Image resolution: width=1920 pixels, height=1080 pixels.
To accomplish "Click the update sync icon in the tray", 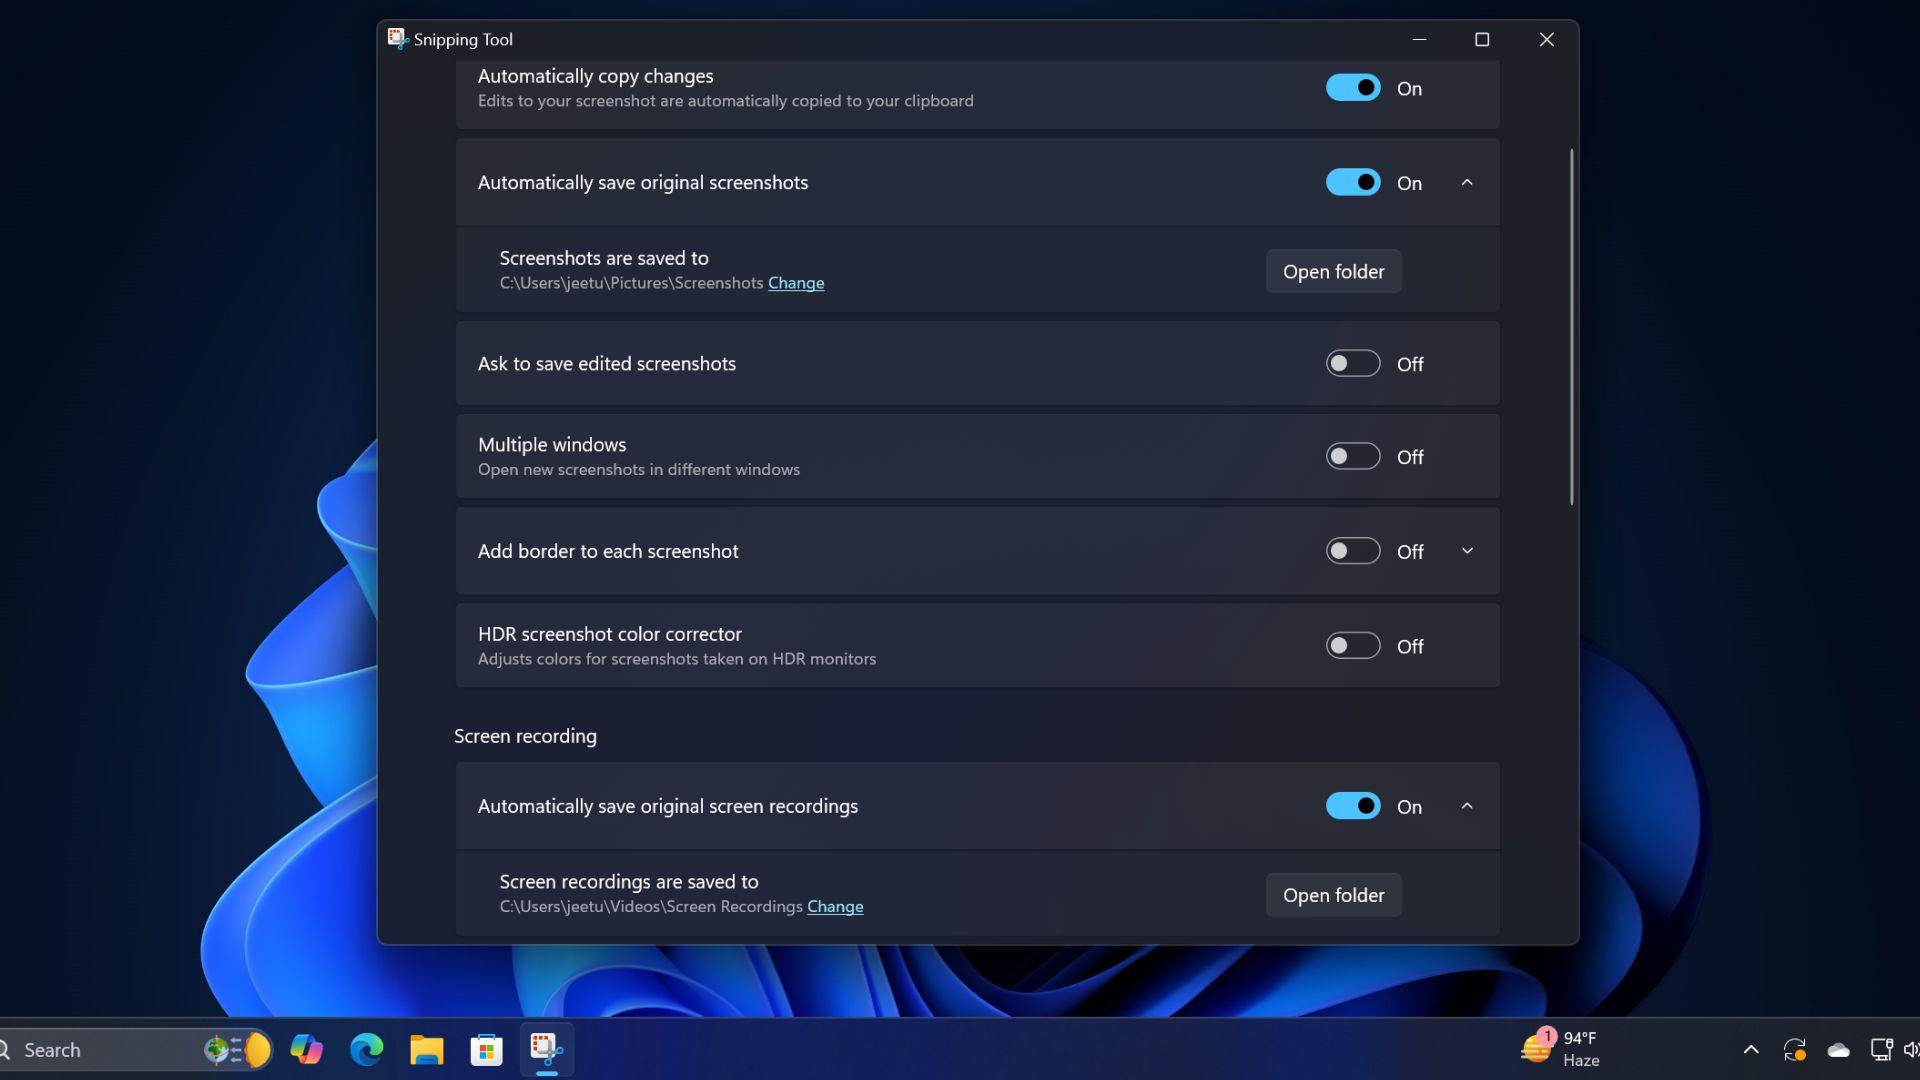I will (1795, 1049).
